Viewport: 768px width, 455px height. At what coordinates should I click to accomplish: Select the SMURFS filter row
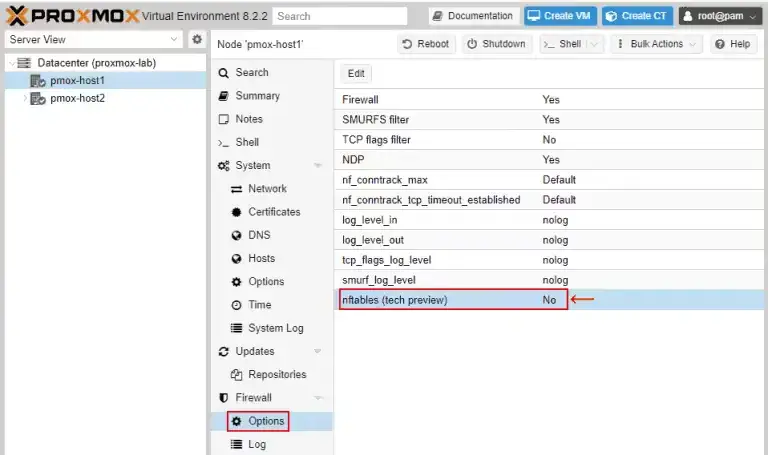[549, 120]
